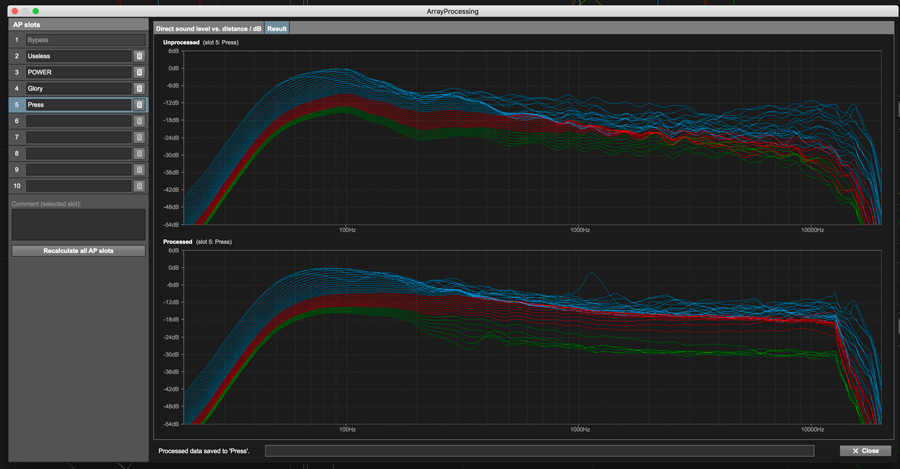Select the Useless AP slot

click(79, 56)
